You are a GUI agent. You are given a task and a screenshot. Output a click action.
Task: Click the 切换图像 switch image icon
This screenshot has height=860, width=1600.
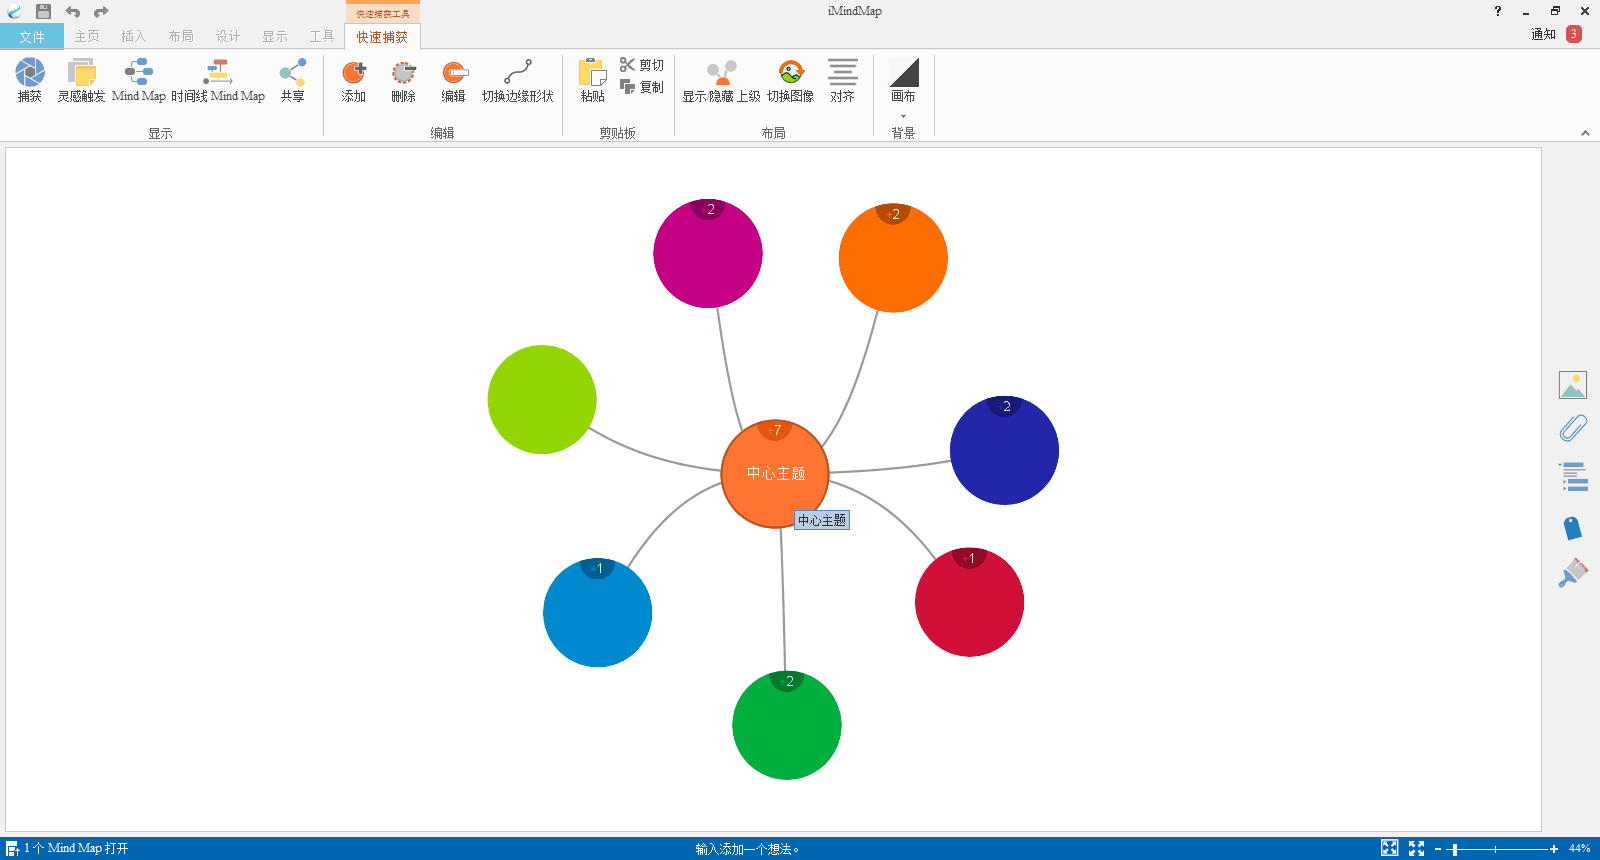790,73
